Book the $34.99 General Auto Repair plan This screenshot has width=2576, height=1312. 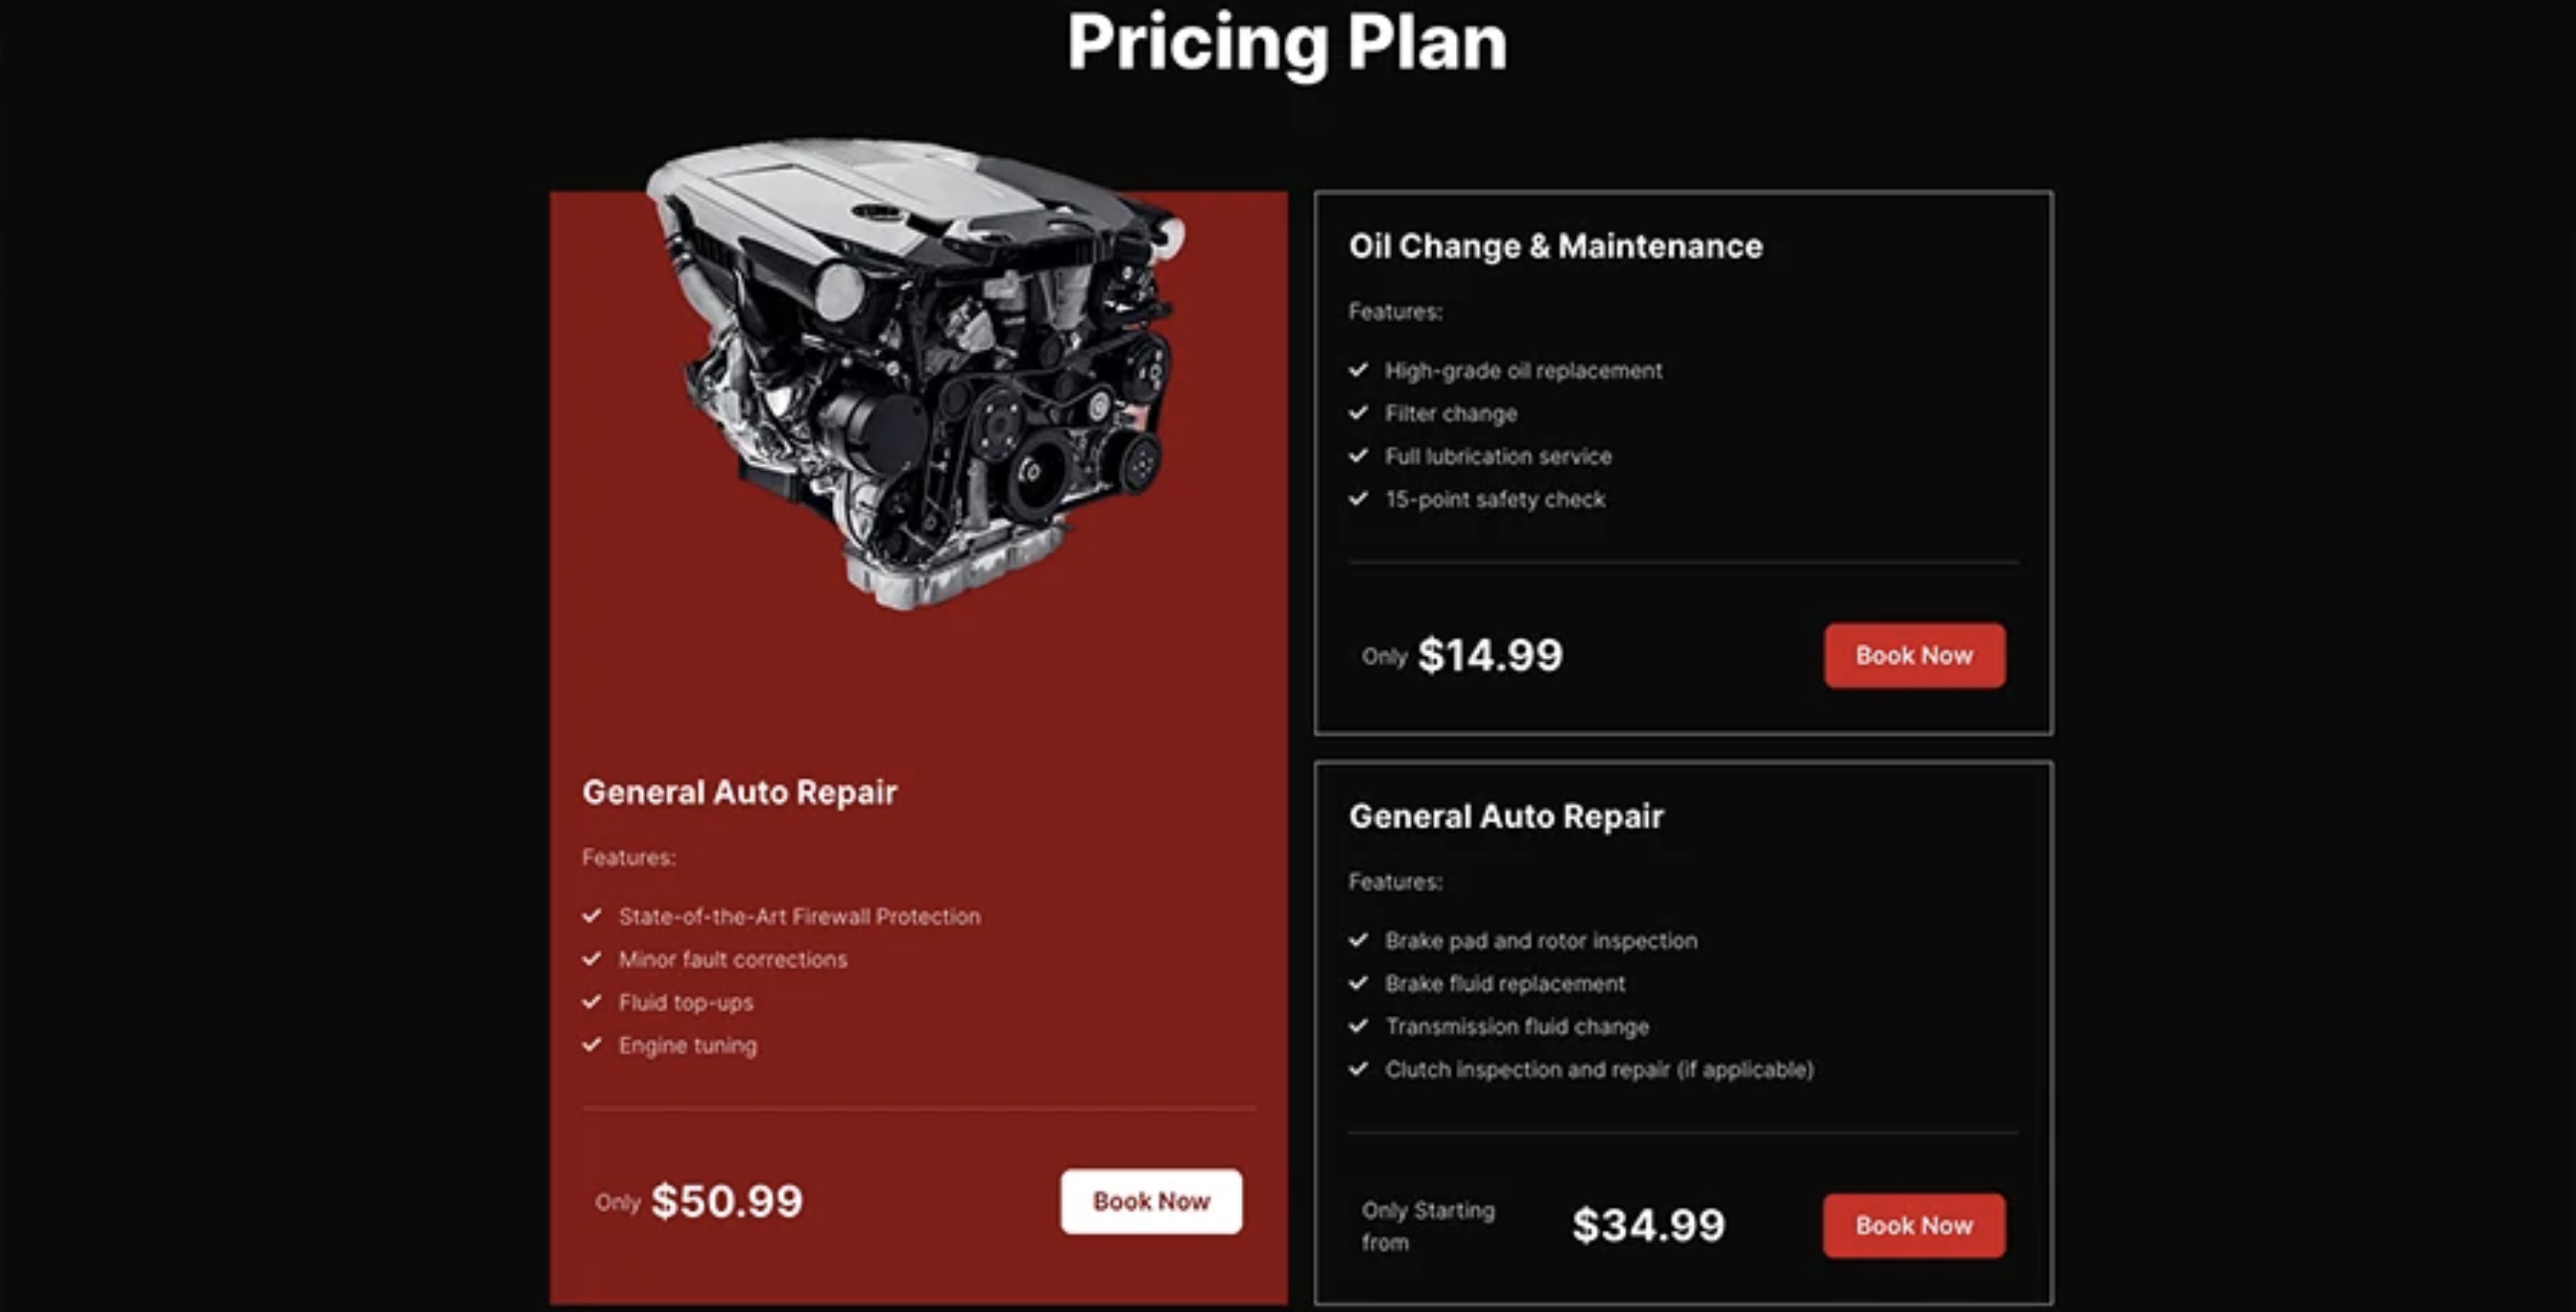1914,1226
